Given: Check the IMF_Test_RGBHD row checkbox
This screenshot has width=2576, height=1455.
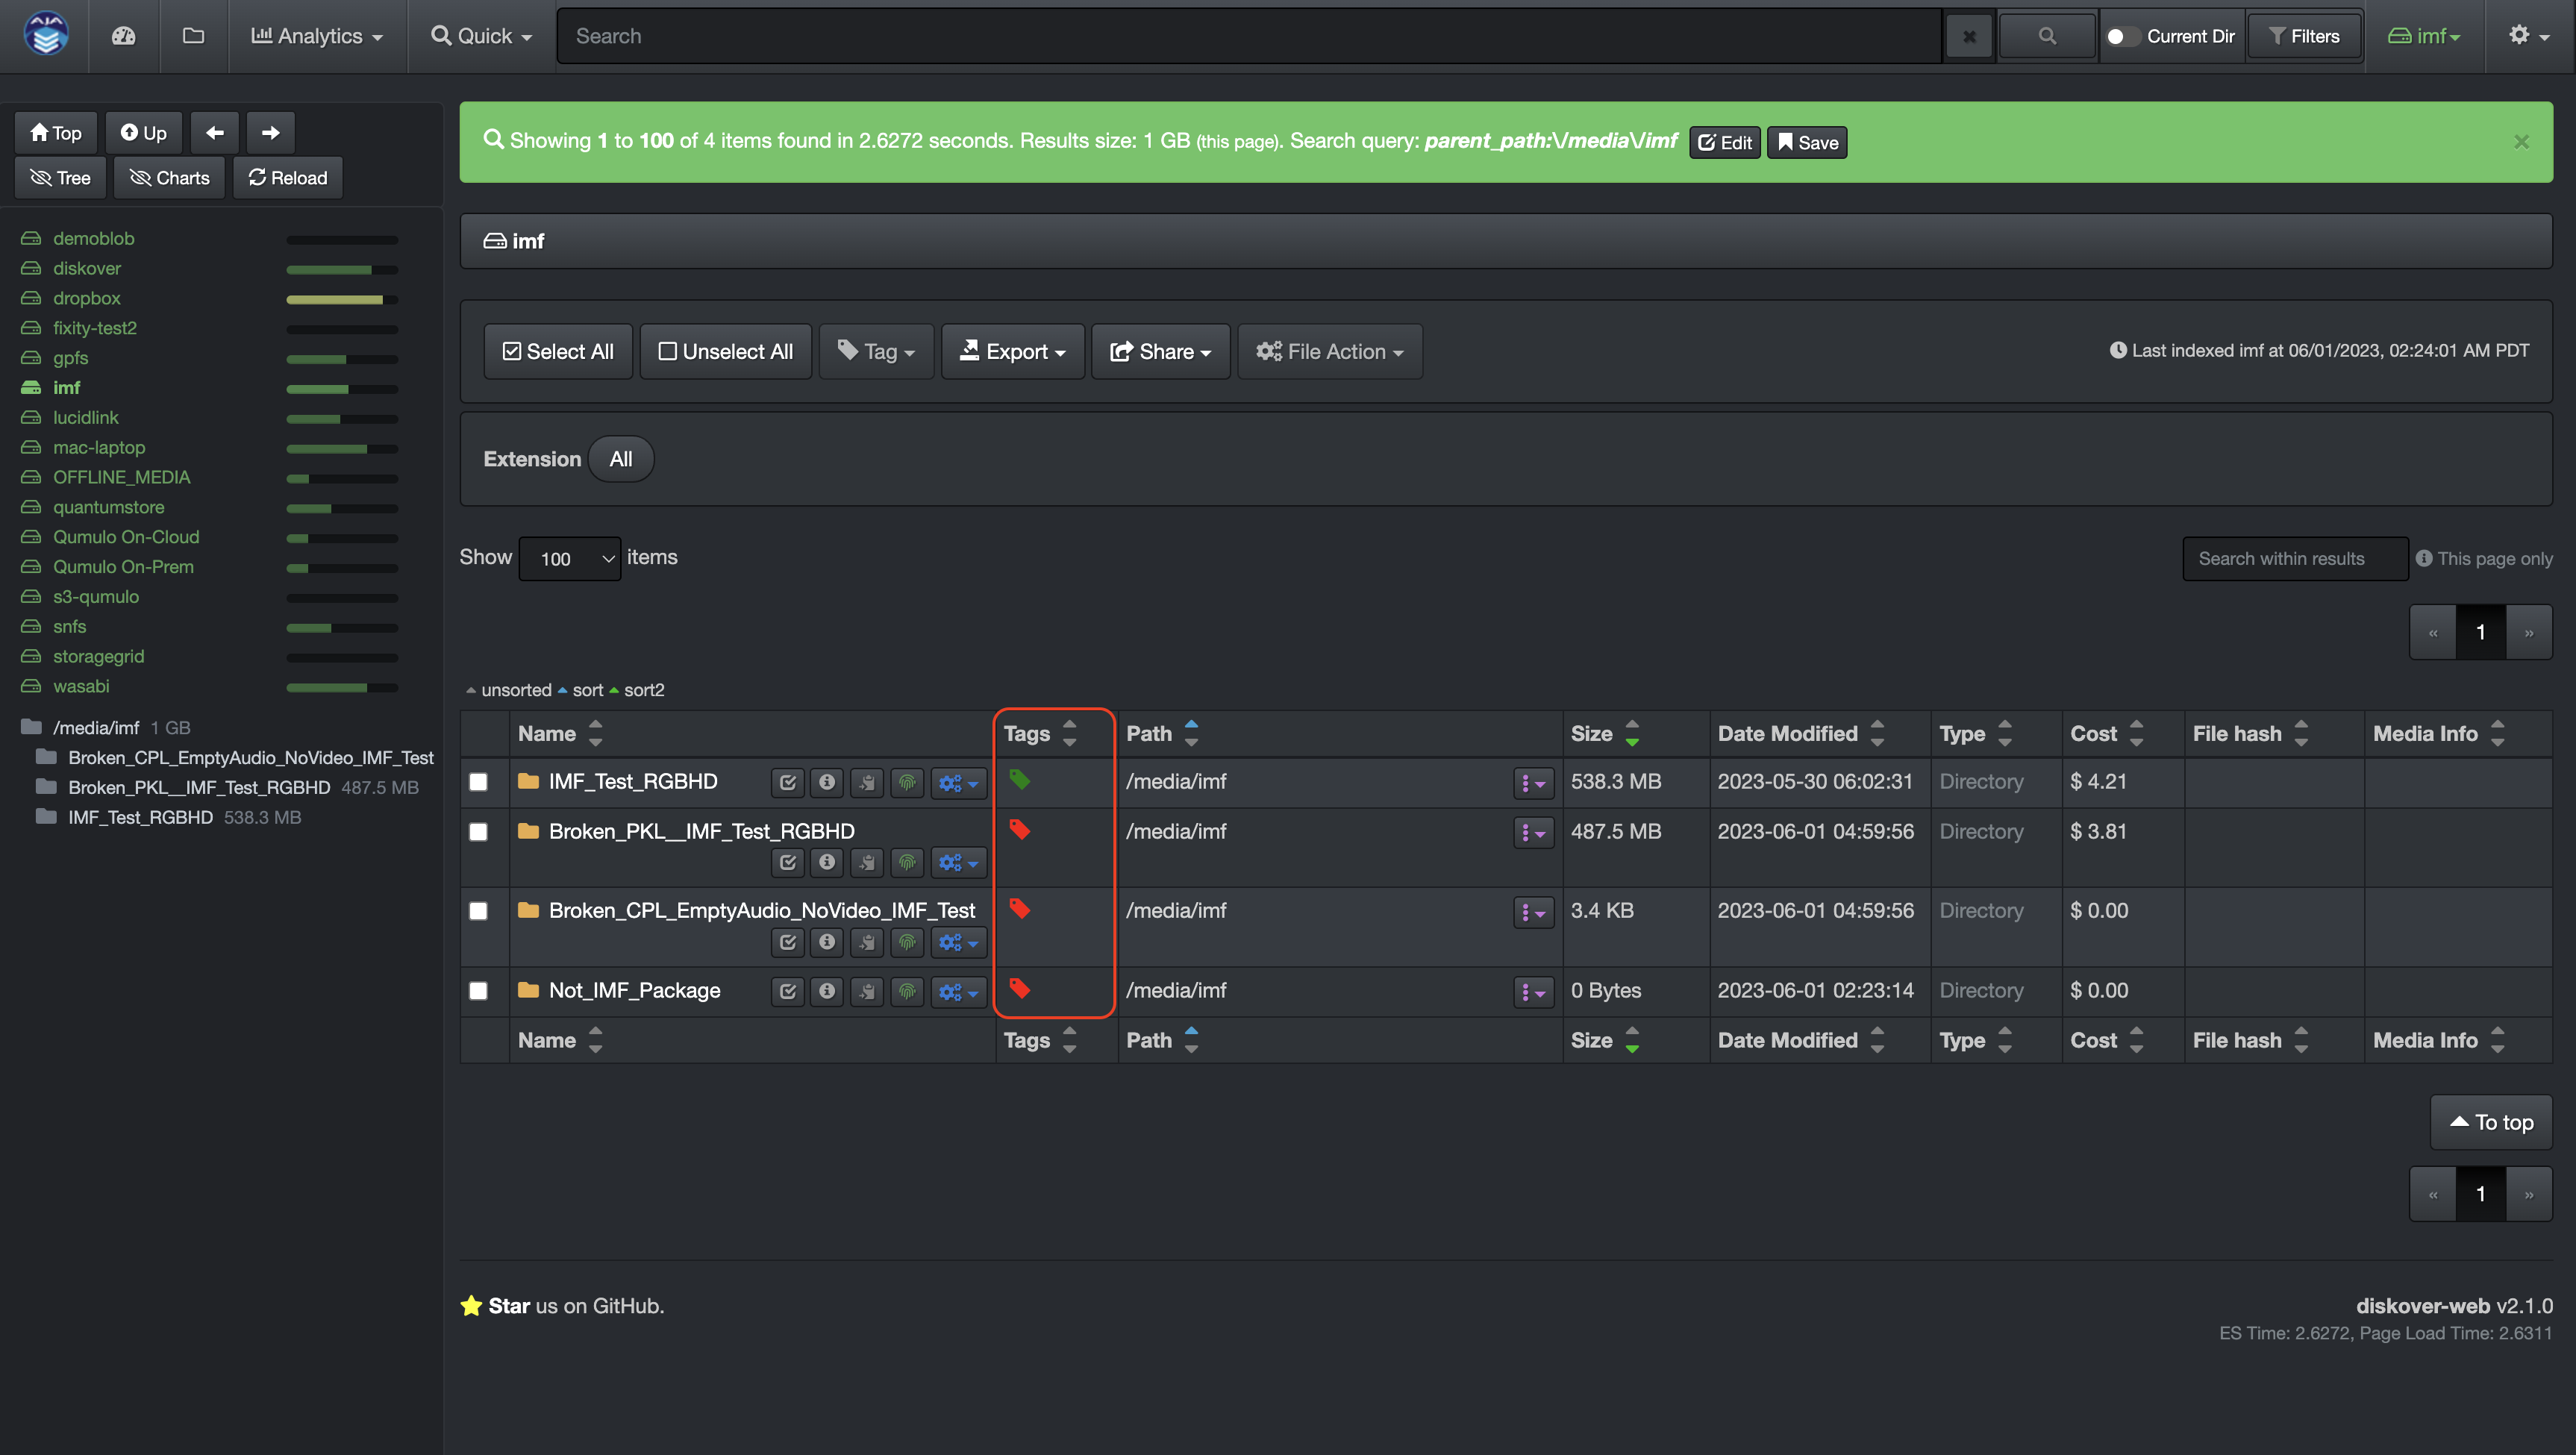Looking at the screenshot, I should (x=478, y=782).
